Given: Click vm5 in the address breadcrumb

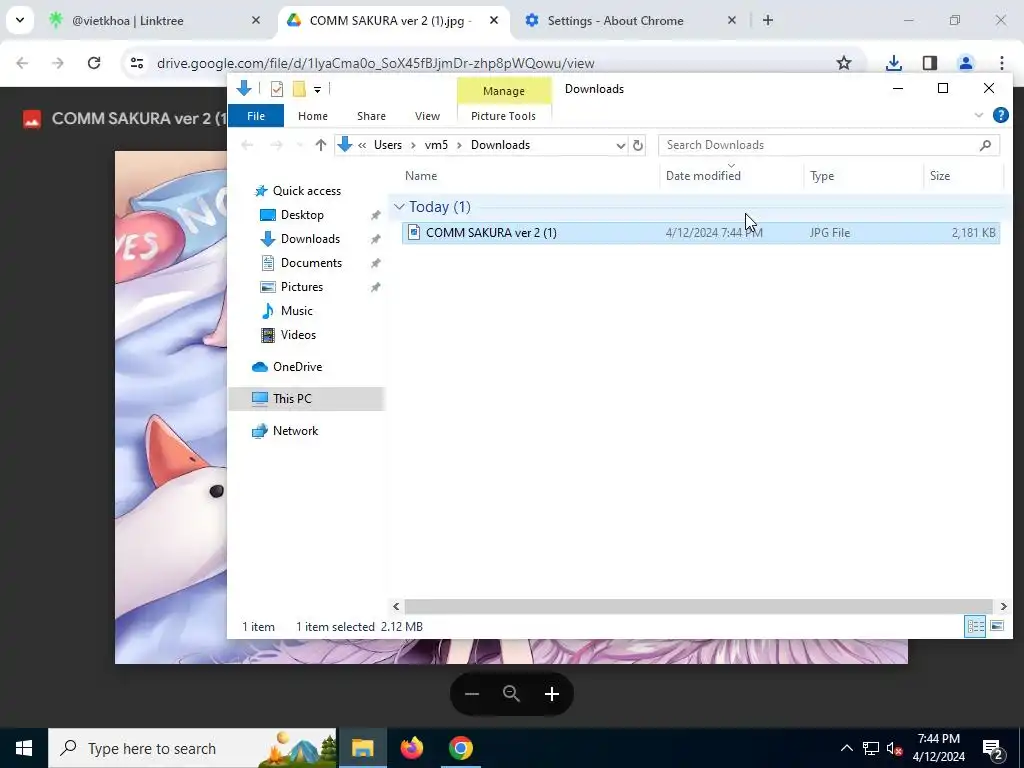Looking at the screenshot, I should [x=436, y=145].
